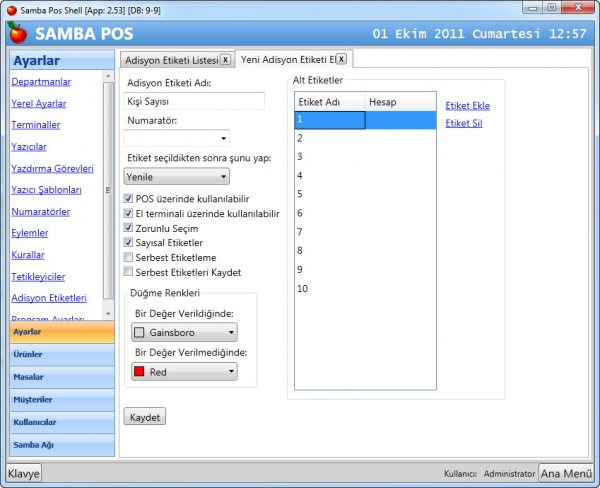Open Yerel Ayarlar link
The height and width of the screenshot is (488, 600).
[x=39, y=103]
